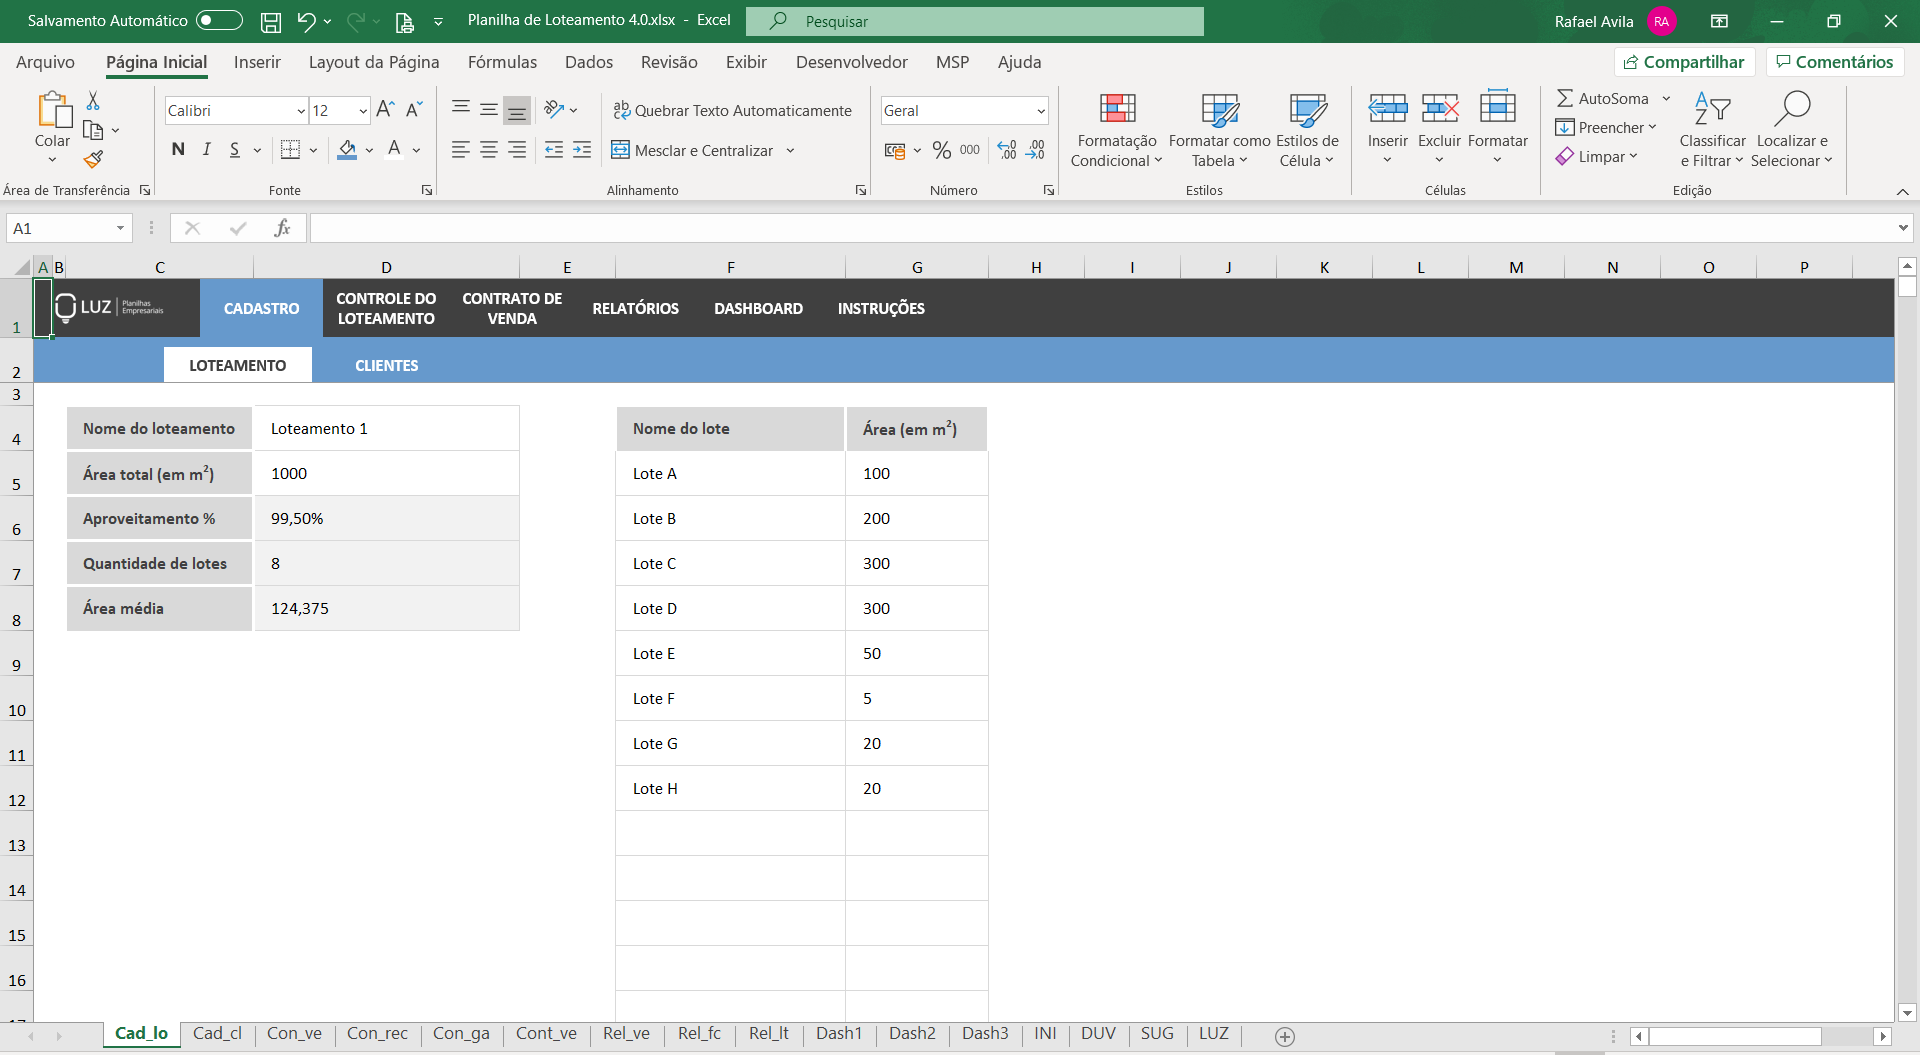Click the Increase Font Size icon

click(x=385, y=110)
